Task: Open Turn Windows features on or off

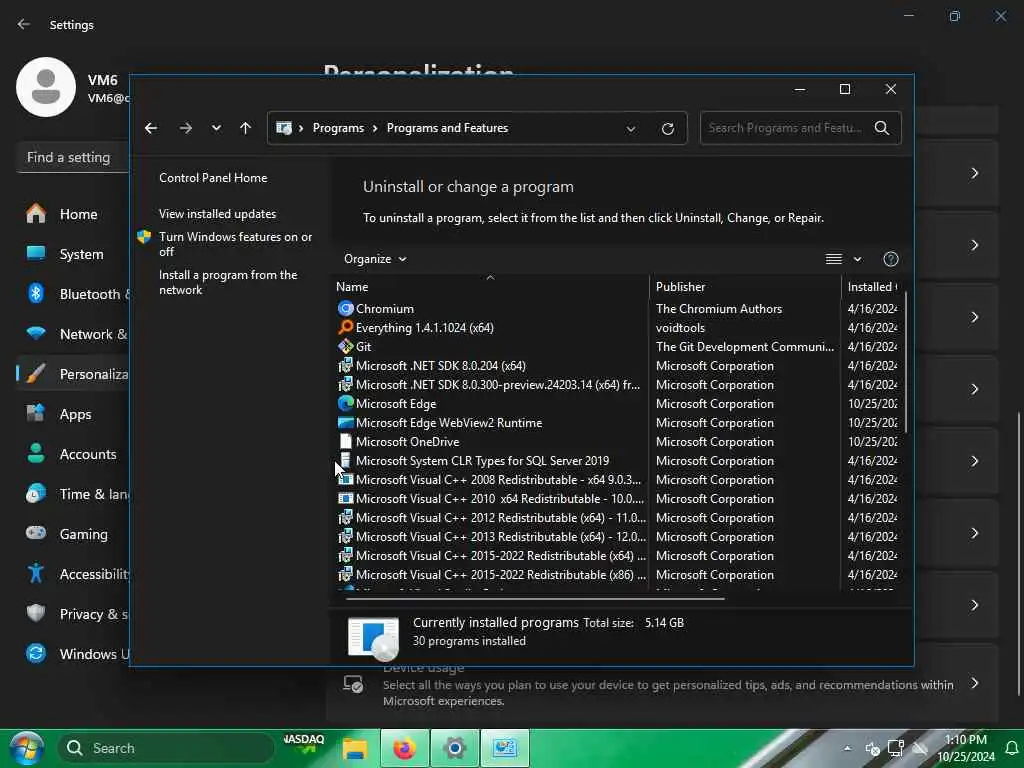Action: [236, 244]
